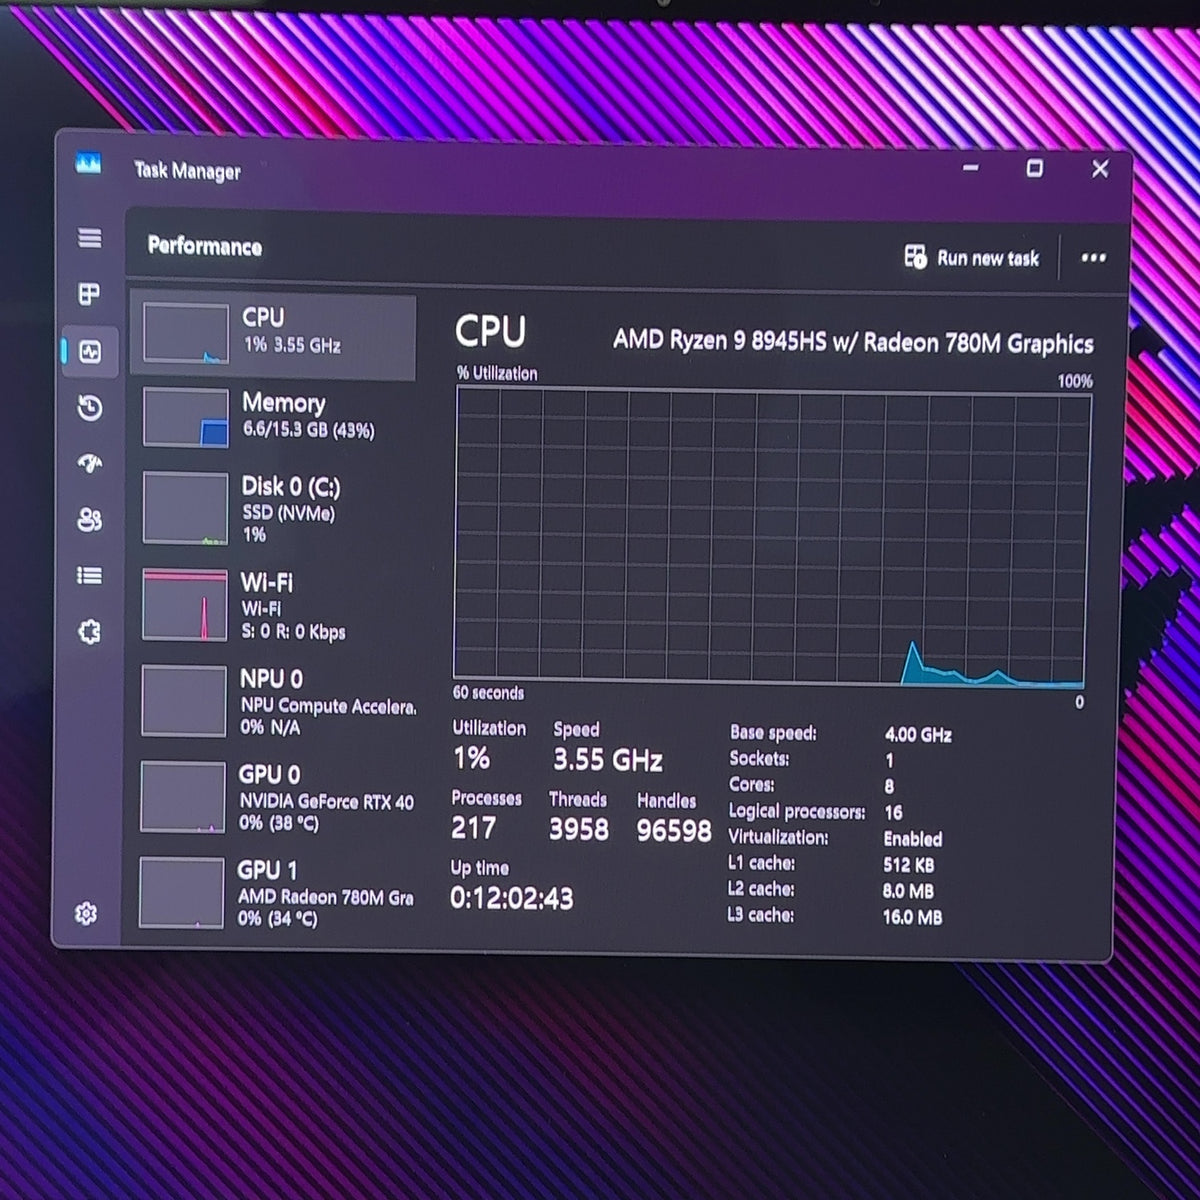Open the Services puzzle icon
Screen dimensions: 1200x1200
89,632
